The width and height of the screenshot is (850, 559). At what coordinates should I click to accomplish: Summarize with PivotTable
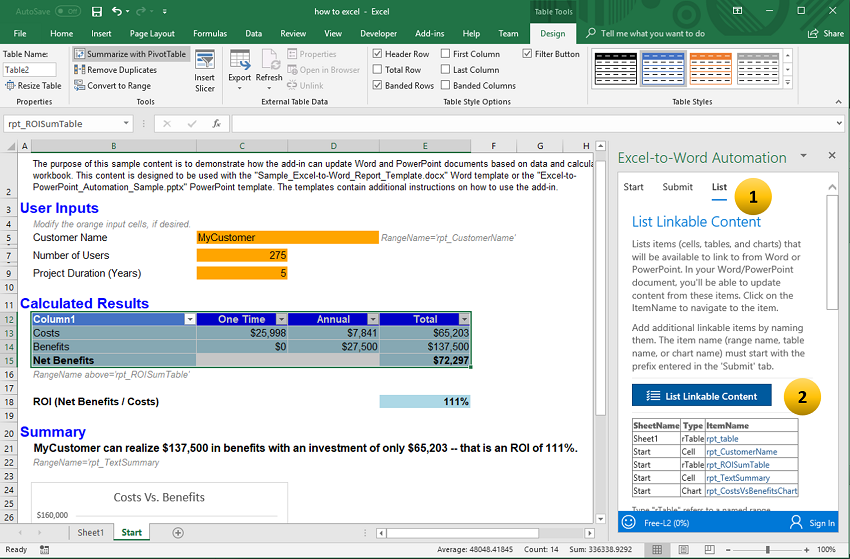point(131,54)
